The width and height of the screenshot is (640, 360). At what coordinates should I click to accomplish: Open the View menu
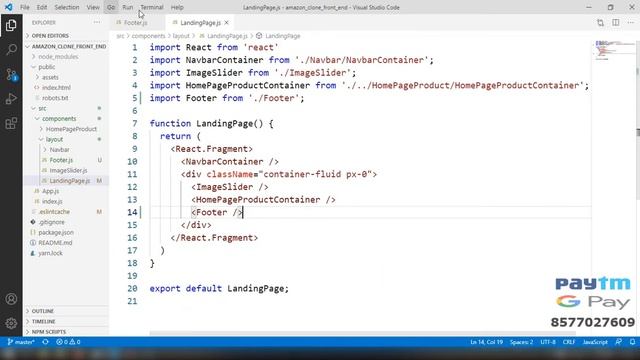click(x=93, y=7)
